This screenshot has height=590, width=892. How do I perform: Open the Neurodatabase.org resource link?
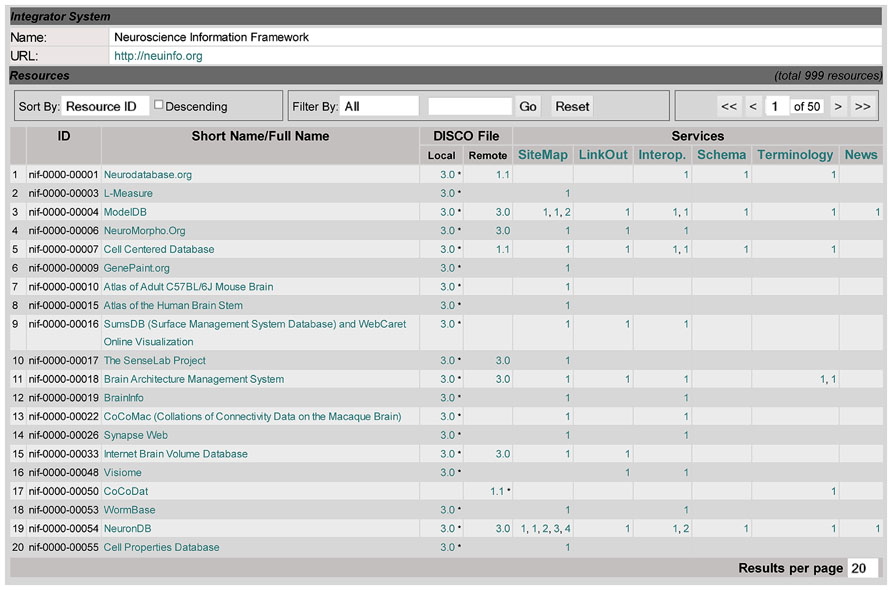[x=147, y=175]
